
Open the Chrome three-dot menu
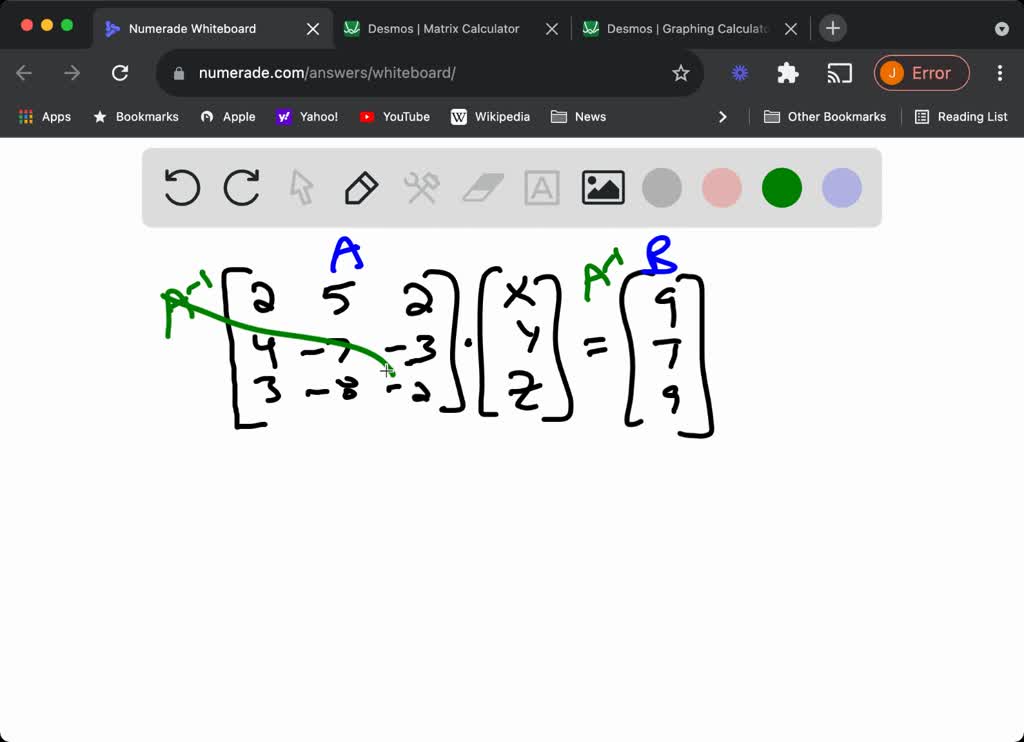(999, 73)
